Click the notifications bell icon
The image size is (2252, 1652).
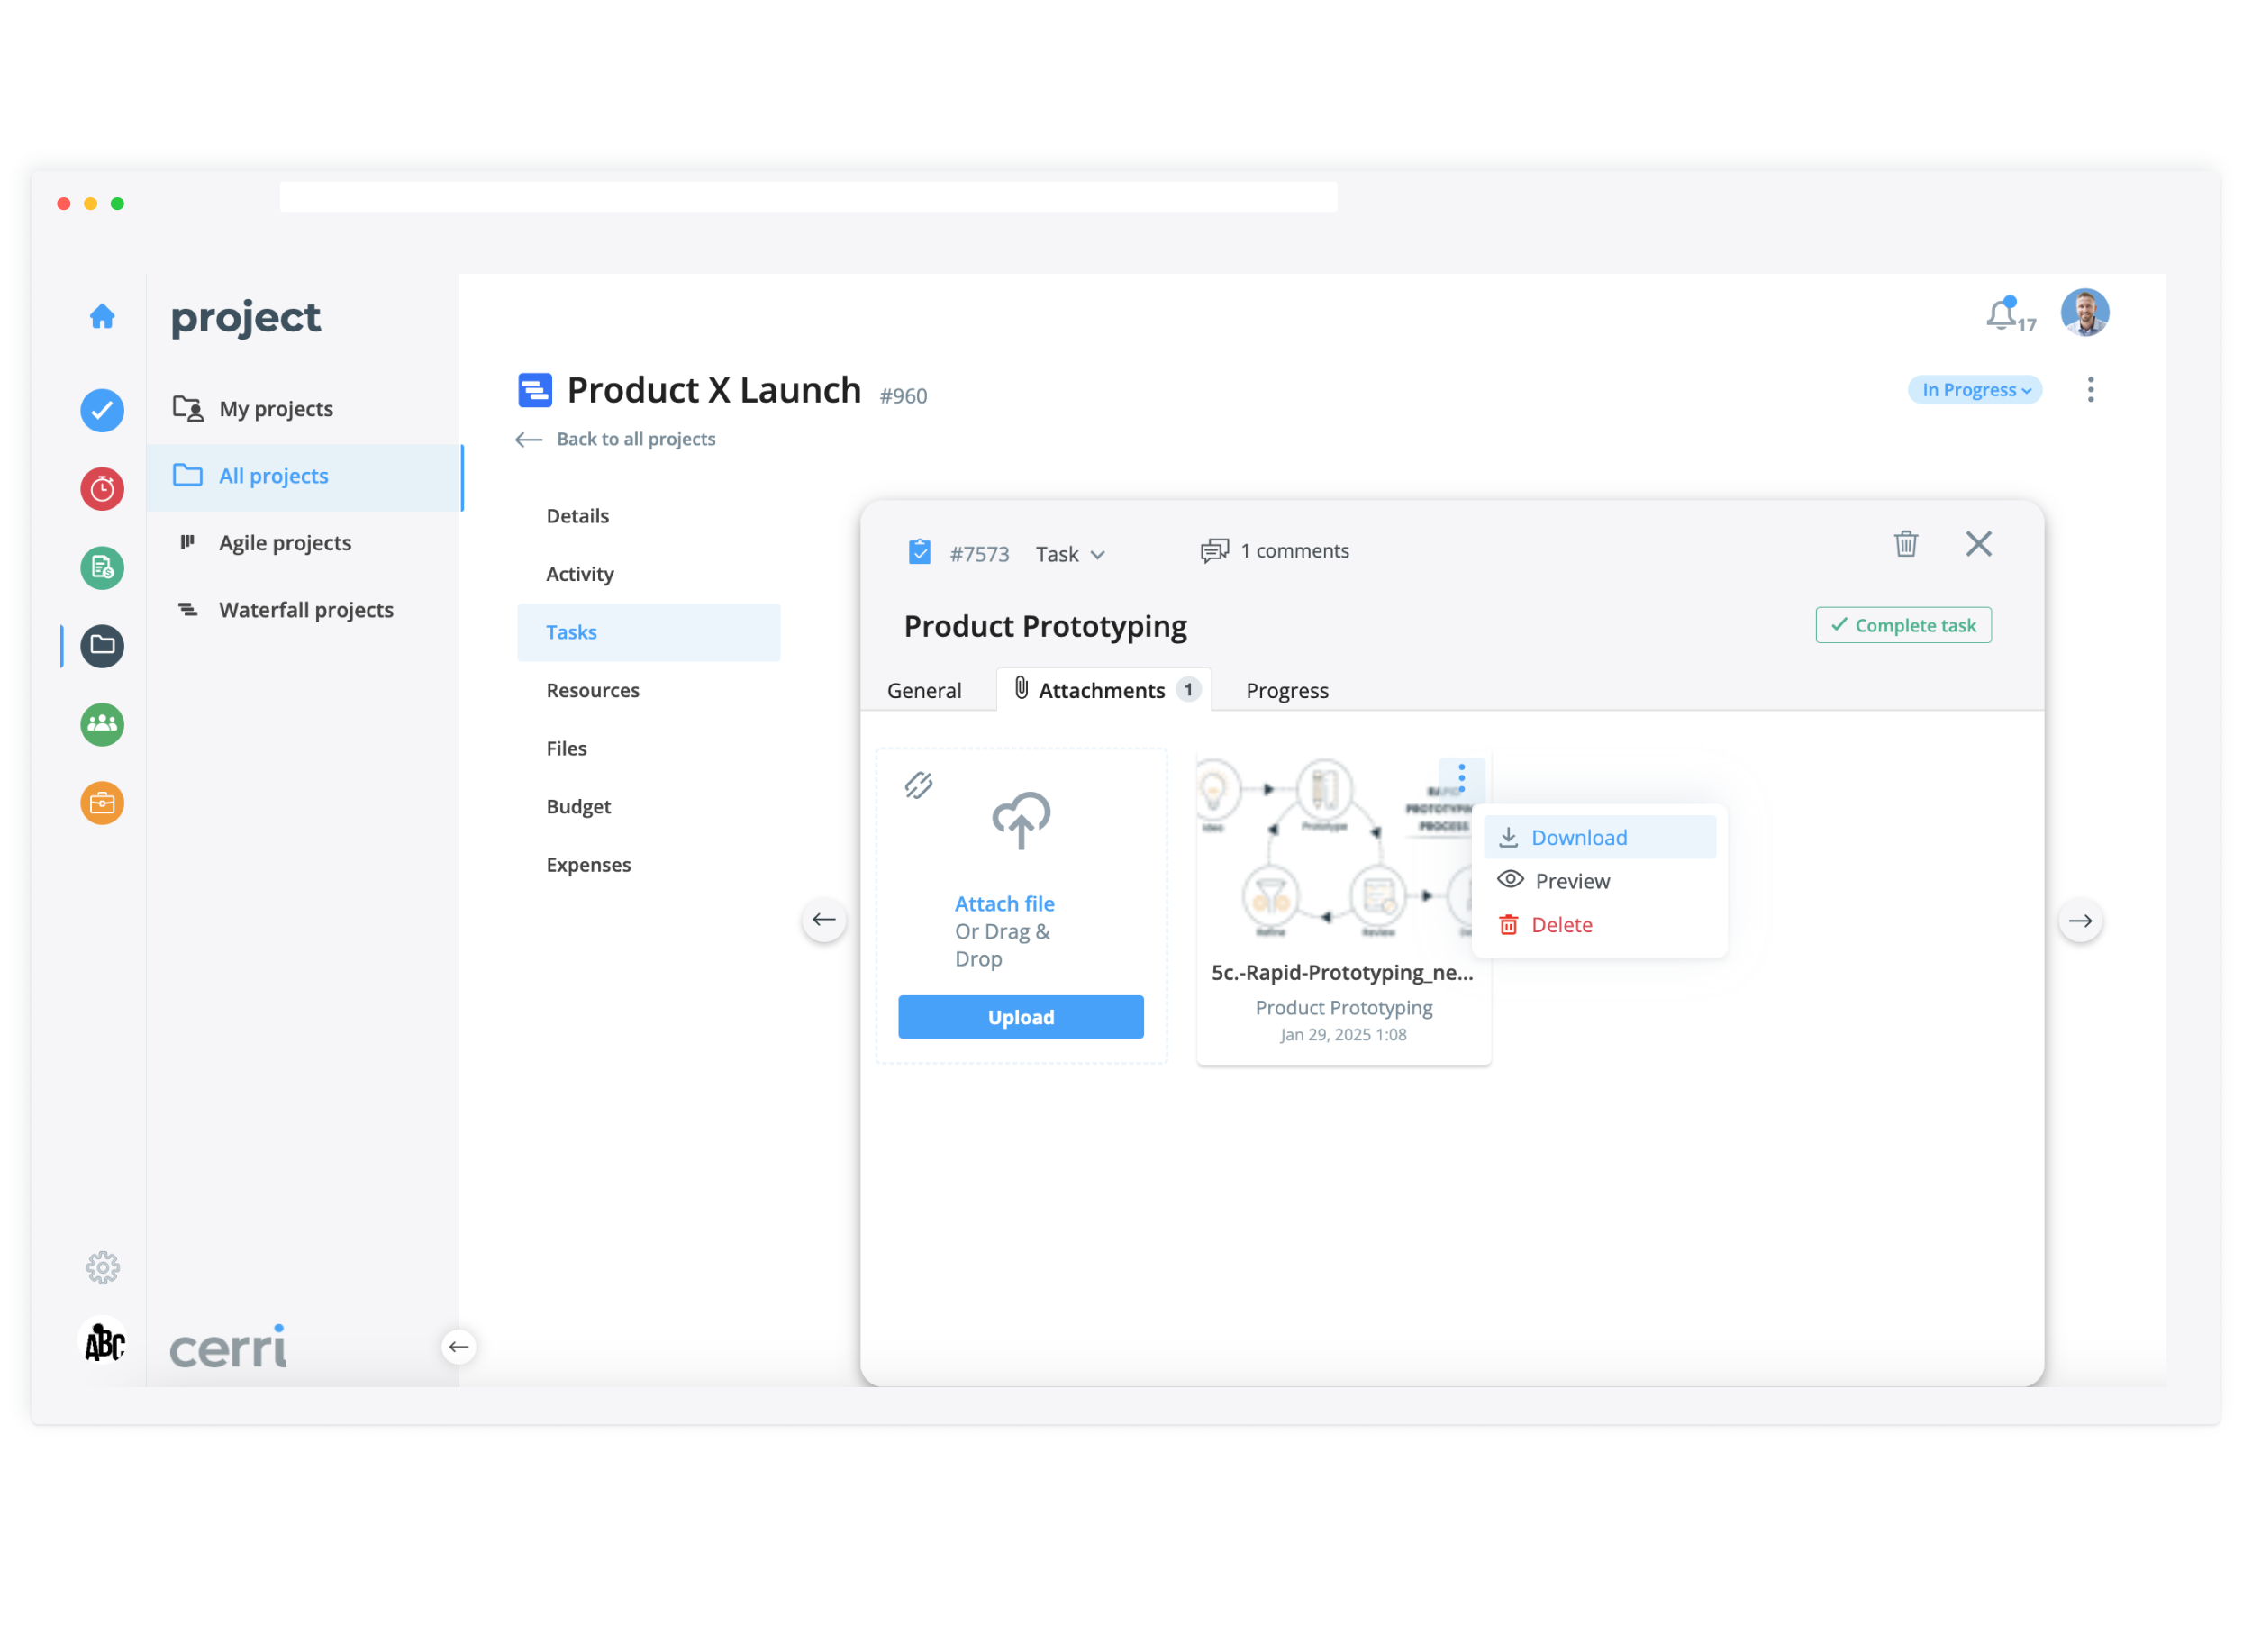(2001, 315)
